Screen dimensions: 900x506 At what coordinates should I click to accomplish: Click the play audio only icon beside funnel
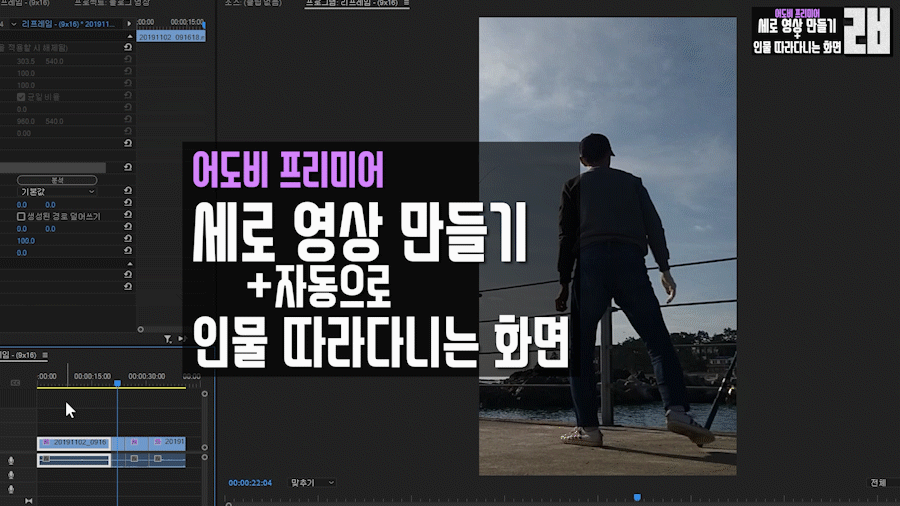click(x=181, y=339)
